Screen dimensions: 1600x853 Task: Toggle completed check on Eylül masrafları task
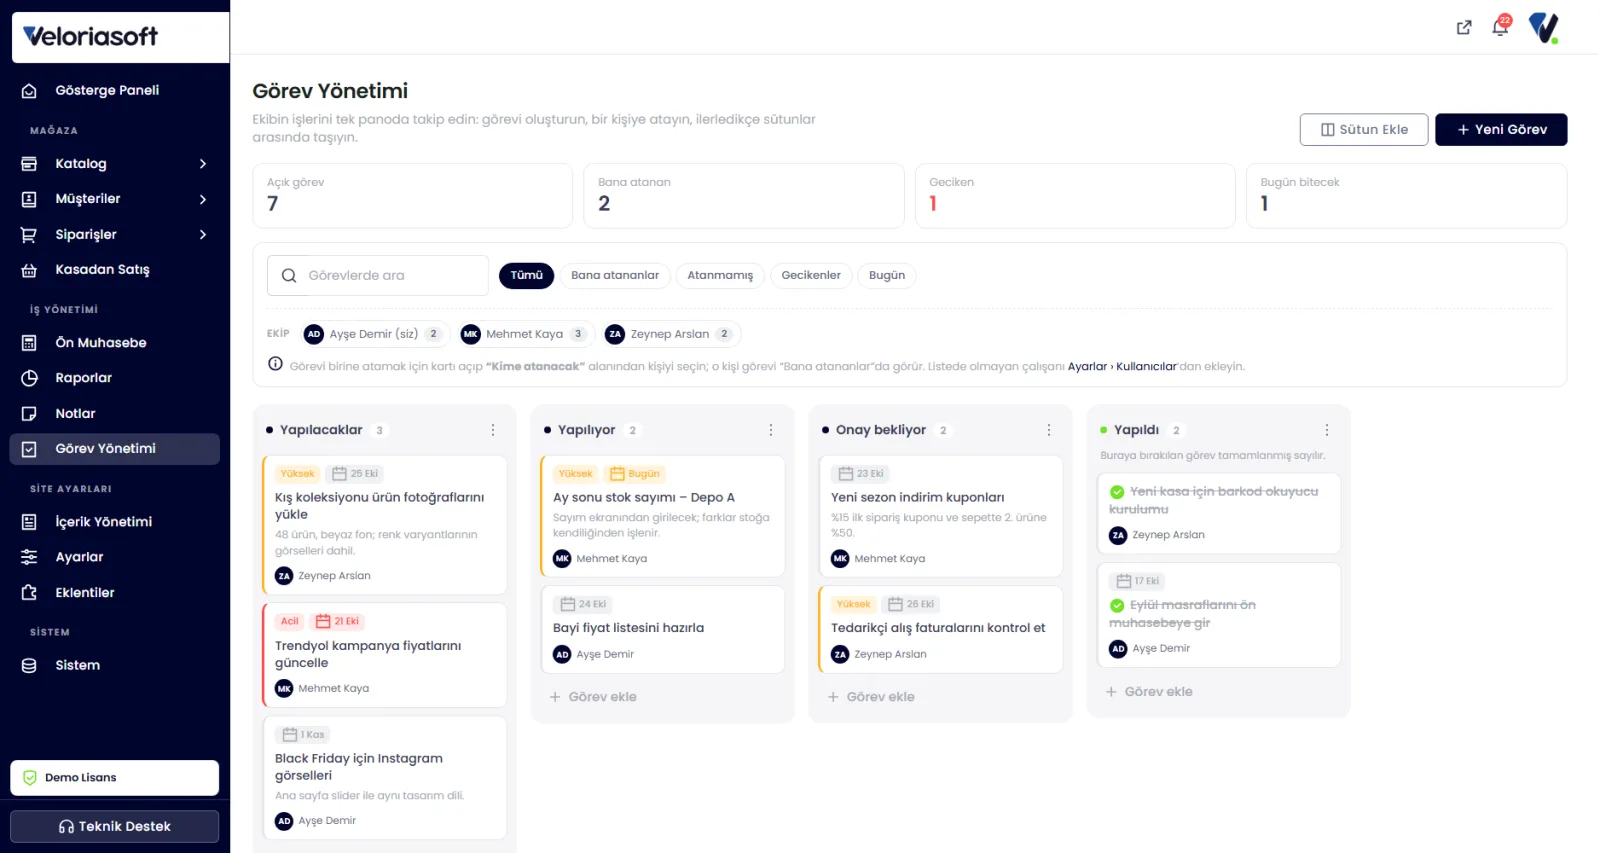pyautogui.click(x=1117, y=606)
